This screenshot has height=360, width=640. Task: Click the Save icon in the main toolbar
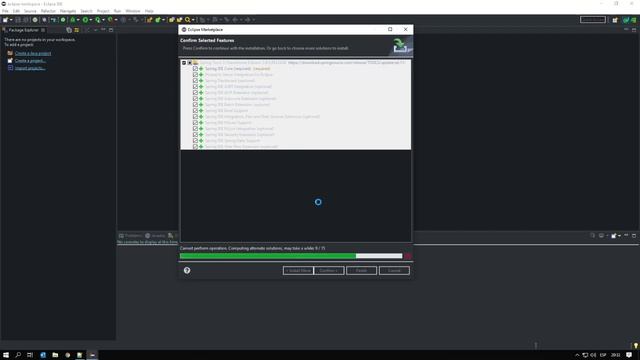pyautogui.click(x=18, y=20)
